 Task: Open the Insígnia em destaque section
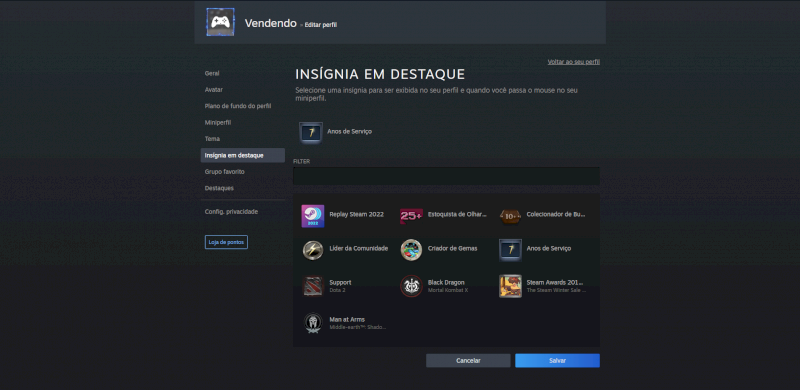[x=243, y=155]
